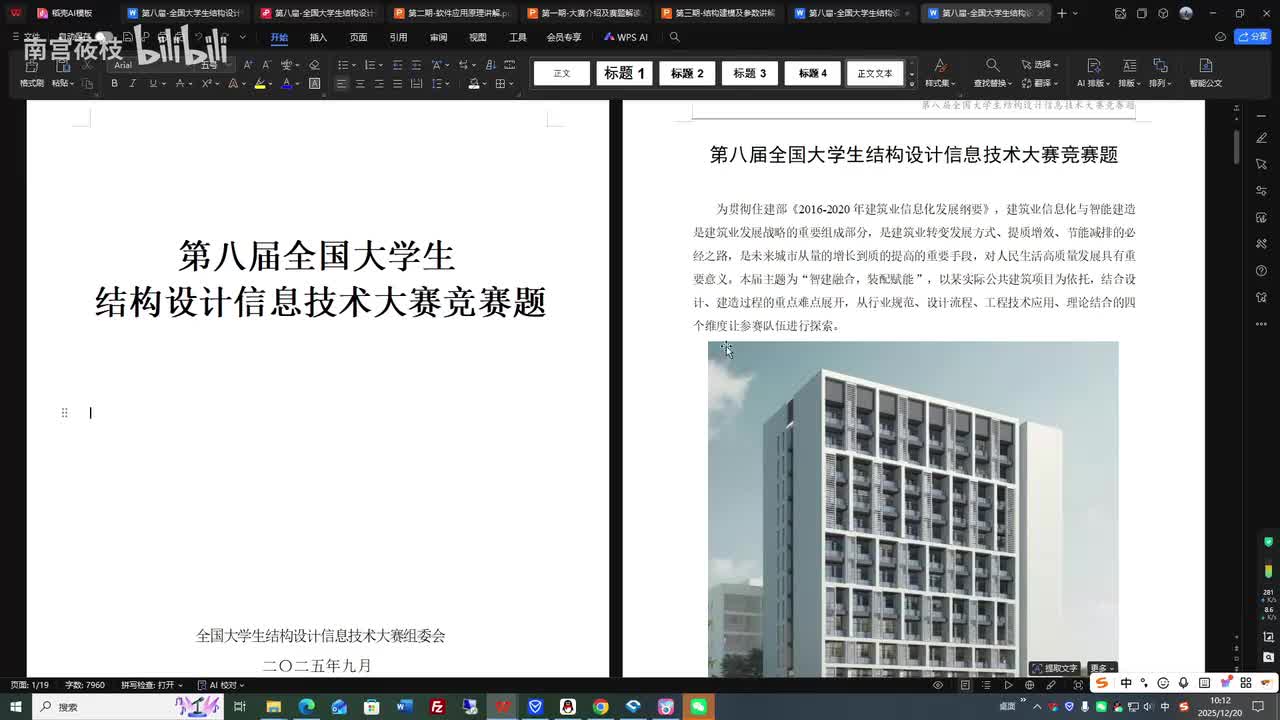Toggle the show paragraph marks button
Screen dimensions: 1280x720
coord(462,64)
